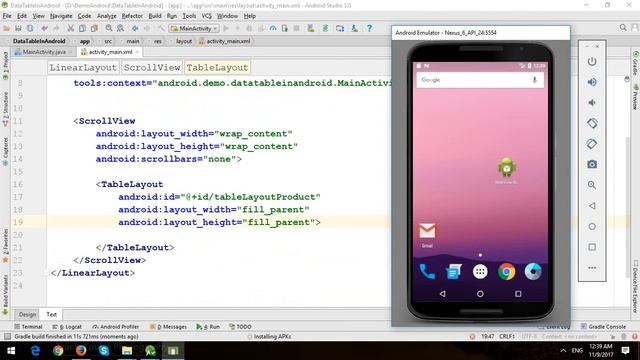Image resolution: width=640 pixels, height=360 pixels.
Task: Save all files with the disk icon
Action: [18, 28]
